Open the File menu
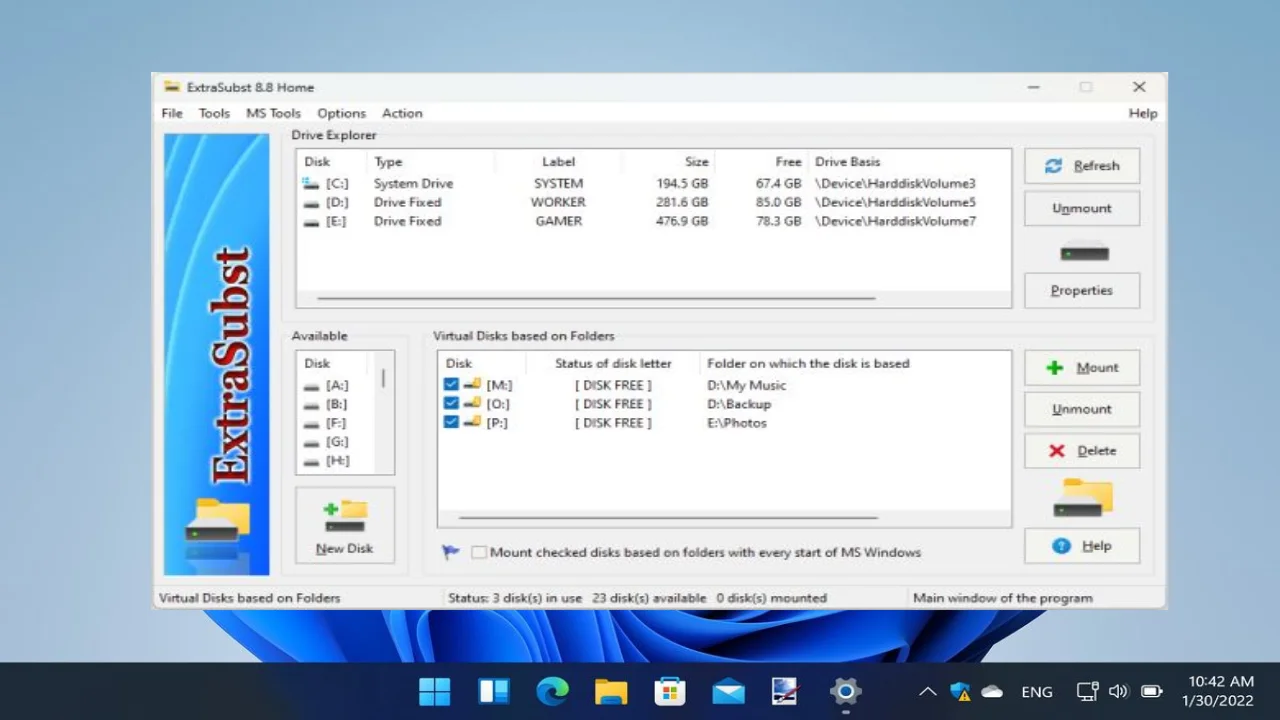 point(172,113)
